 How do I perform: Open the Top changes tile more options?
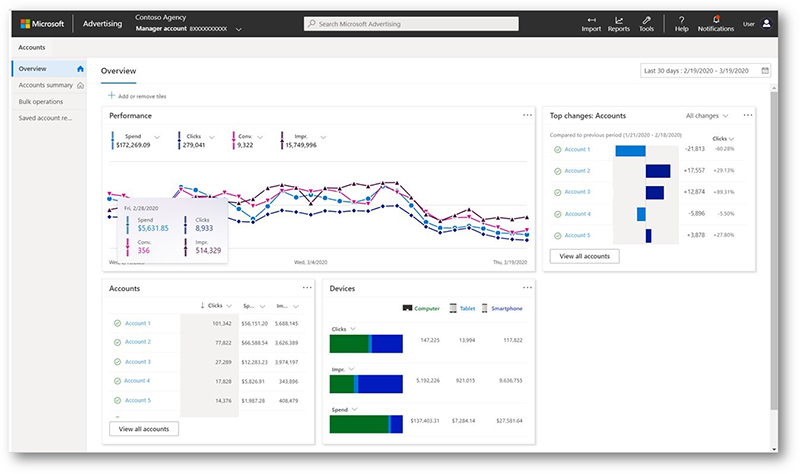click(747, 115)
